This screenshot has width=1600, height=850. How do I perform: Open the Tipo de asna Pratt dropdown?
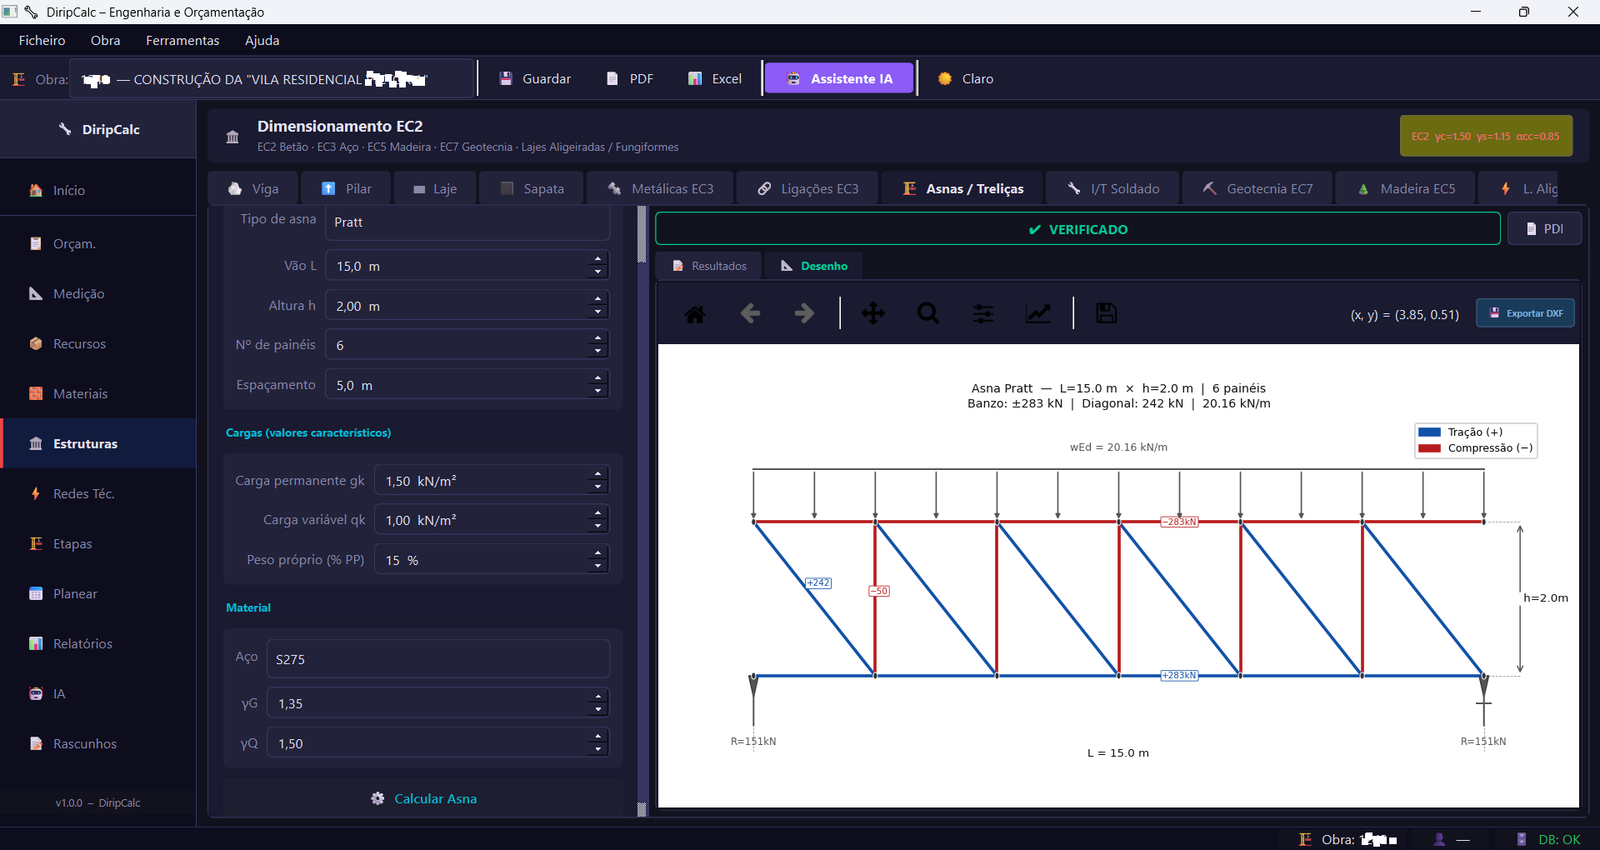[467, 222]
